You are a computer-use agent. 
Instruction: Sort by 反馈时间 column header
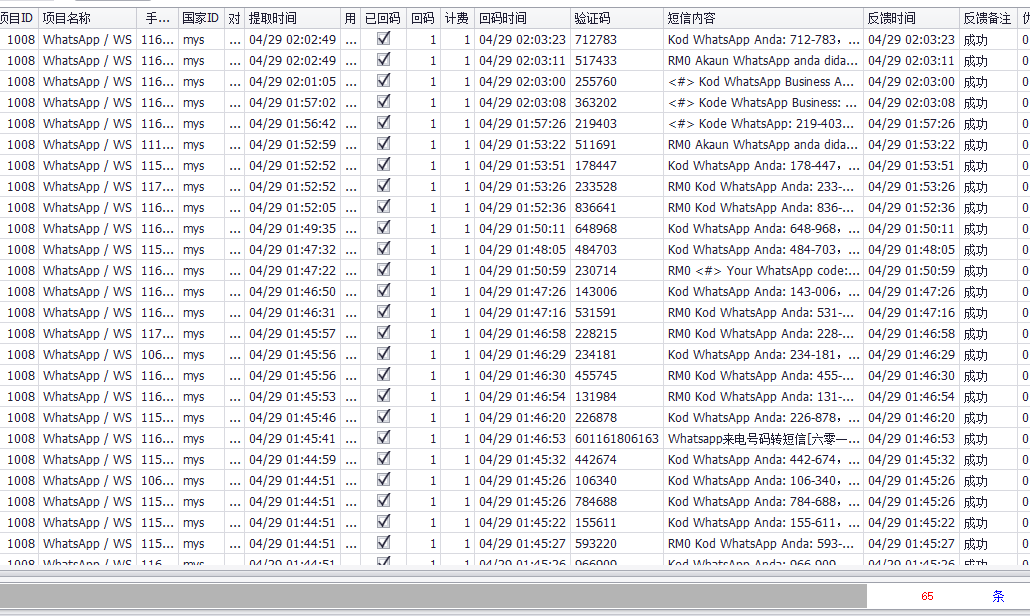pyautogui.click(x=911, y=18)
